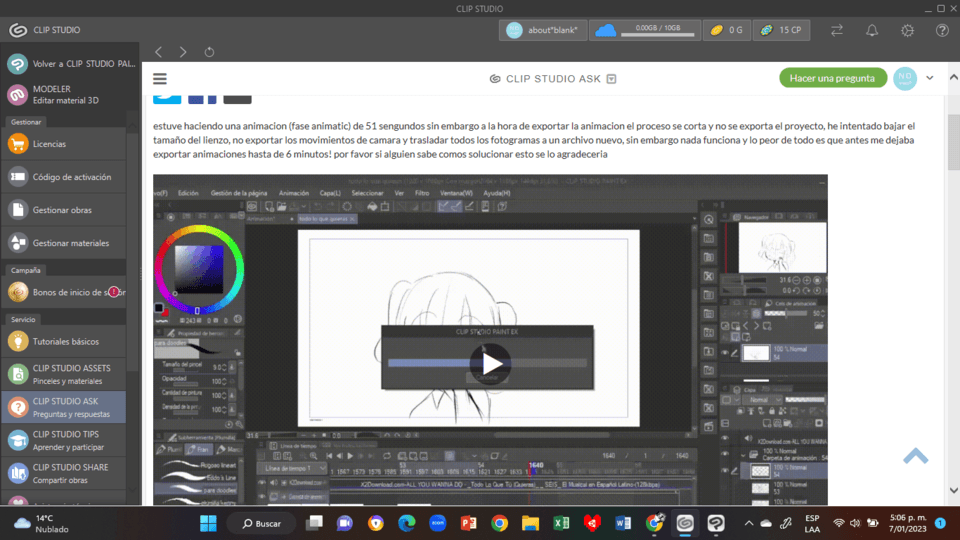The height and width of the screenshot is (540, 960).
Task: Open Bonos de inicio de sesión
Action: click(64, 292)
